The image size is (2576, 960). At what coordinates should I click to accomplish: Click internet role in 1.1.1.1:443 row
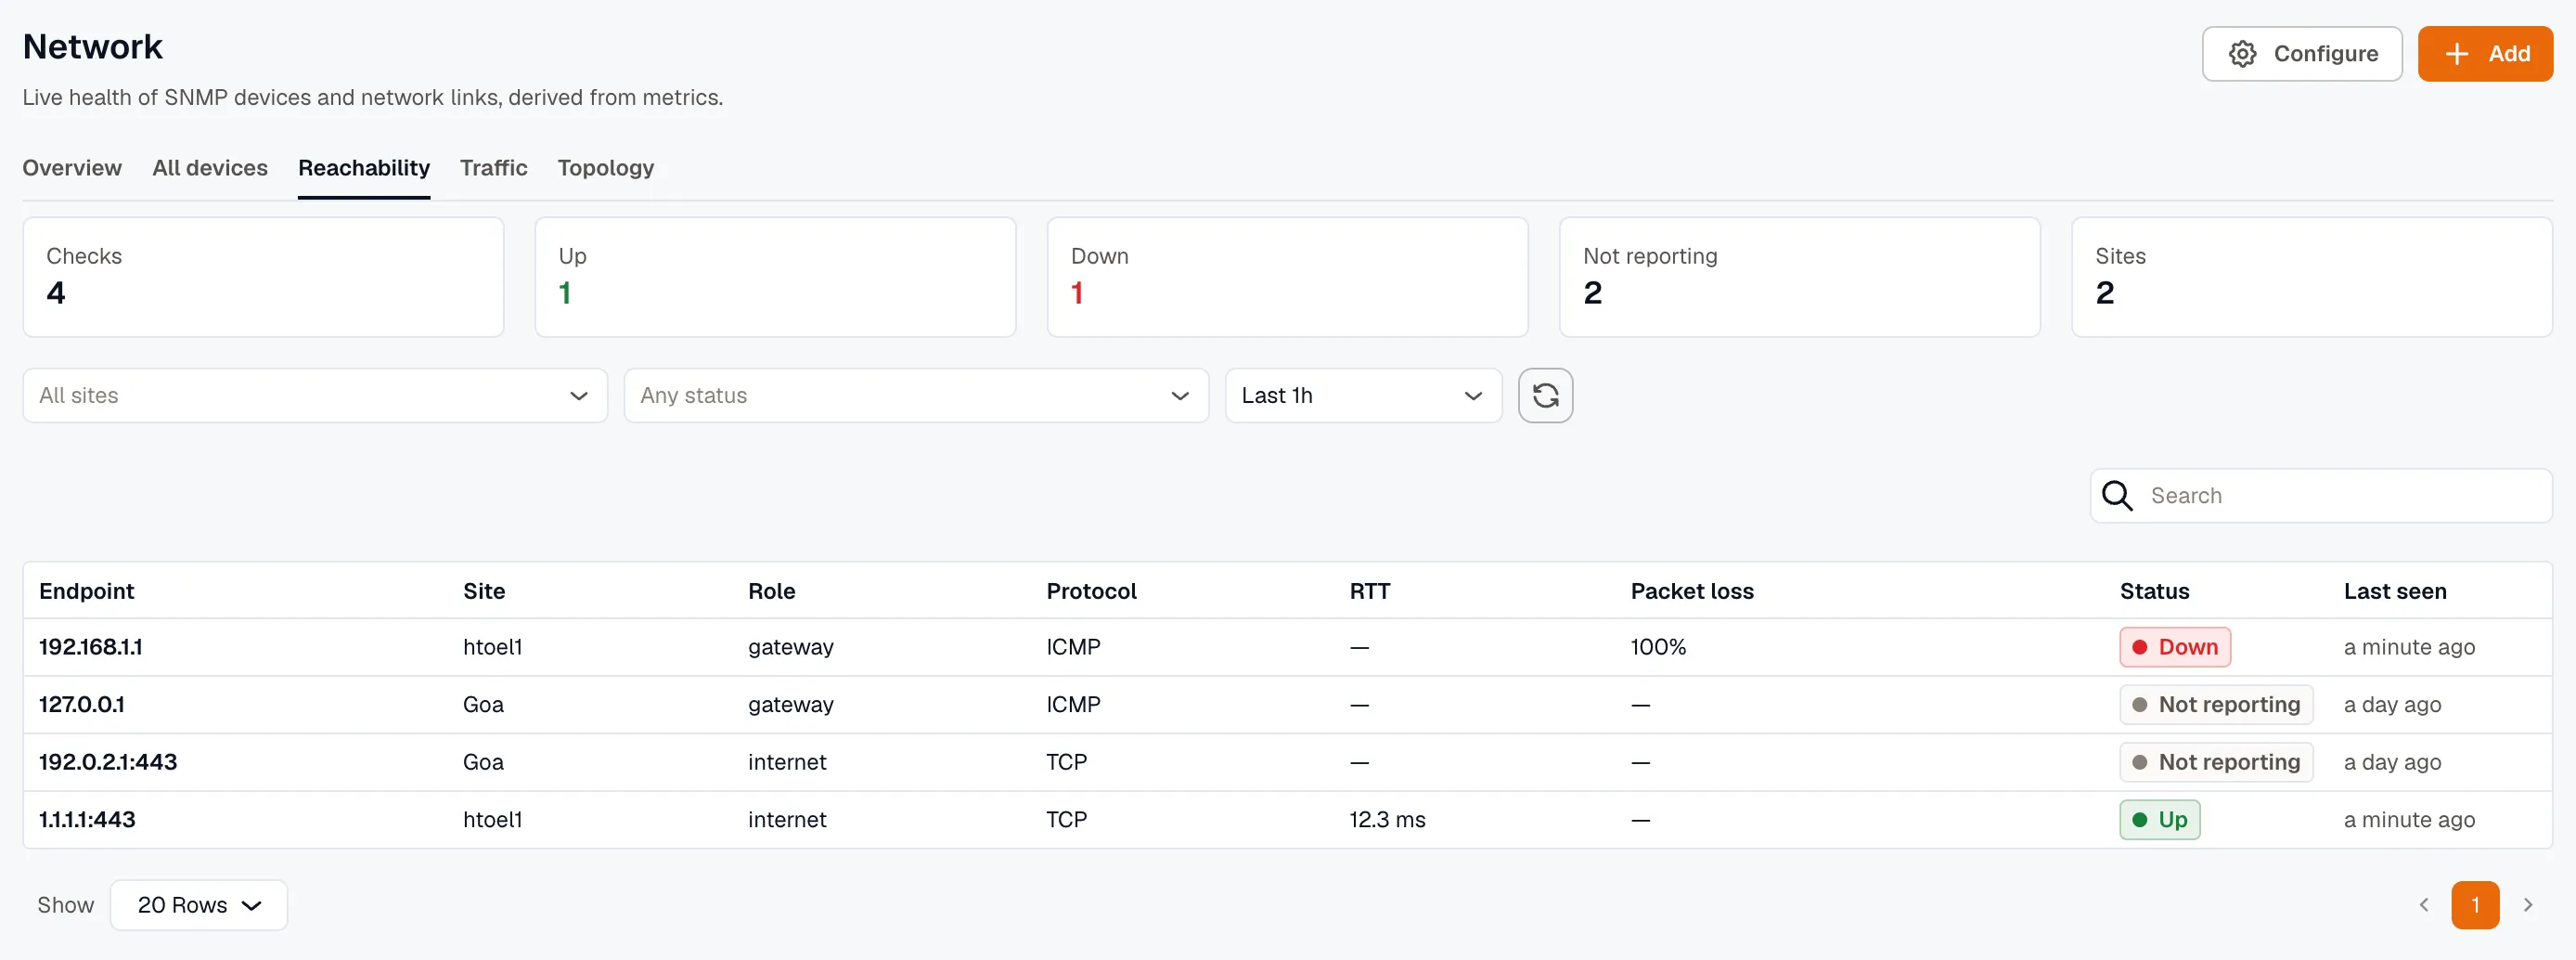[x=787, y=819]
